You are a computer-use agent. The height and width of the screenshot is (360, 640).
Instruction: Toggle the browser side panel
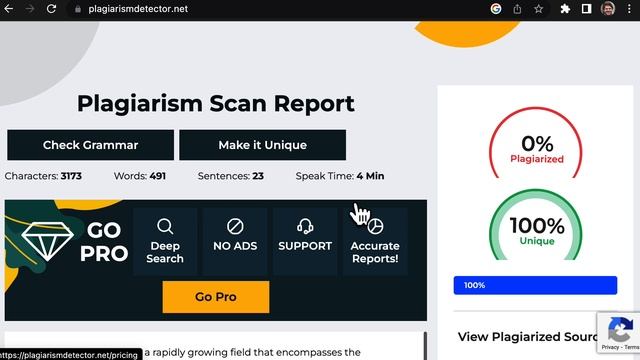click(587, 9)
